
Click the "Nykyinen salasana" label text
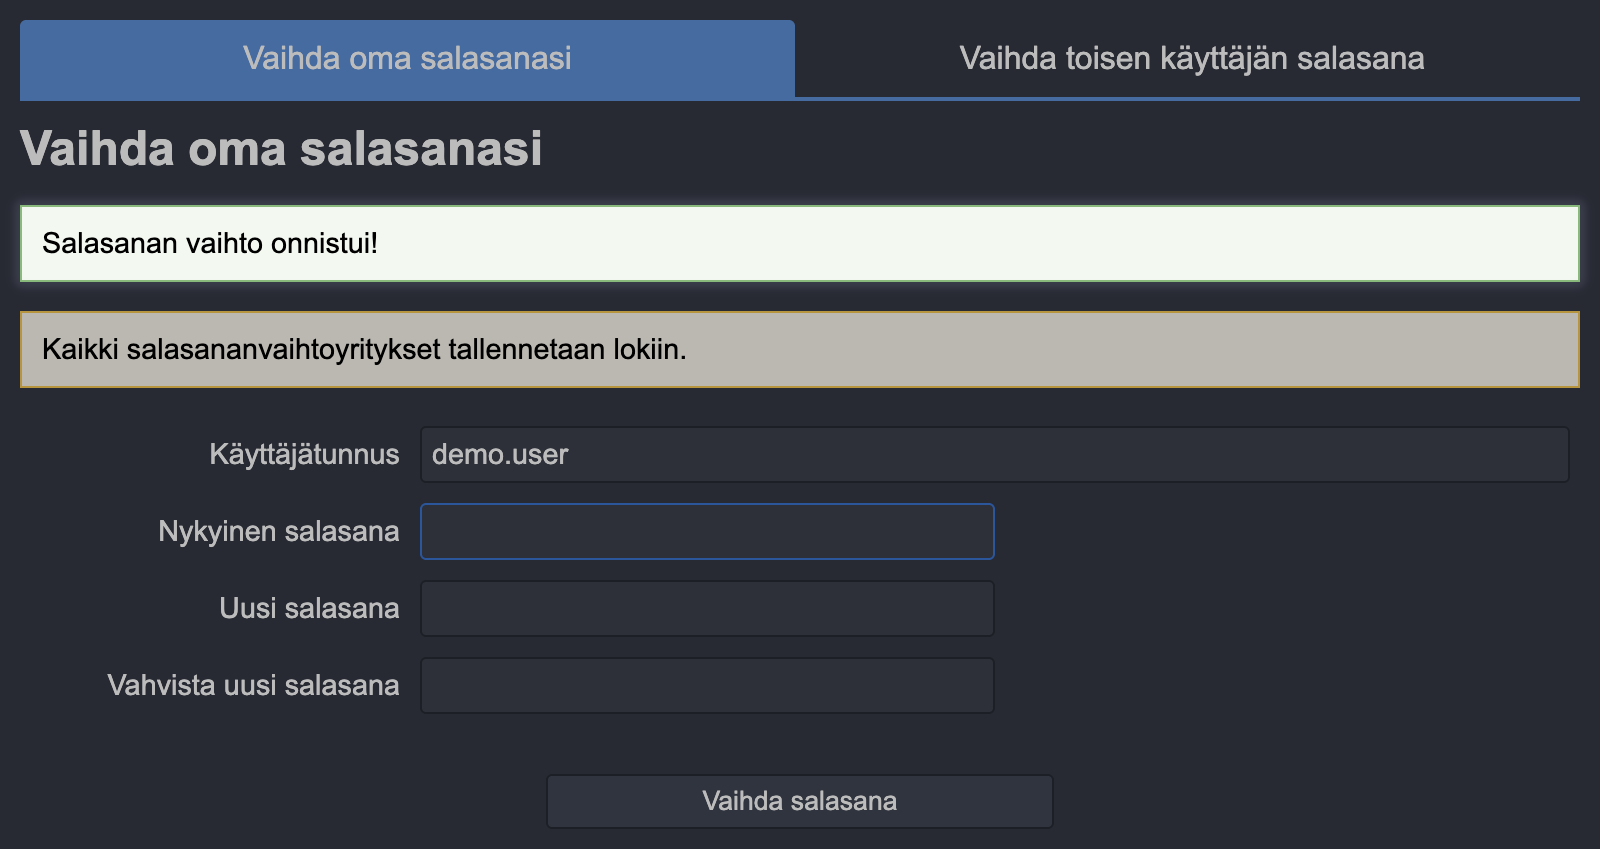click(279, 531)
